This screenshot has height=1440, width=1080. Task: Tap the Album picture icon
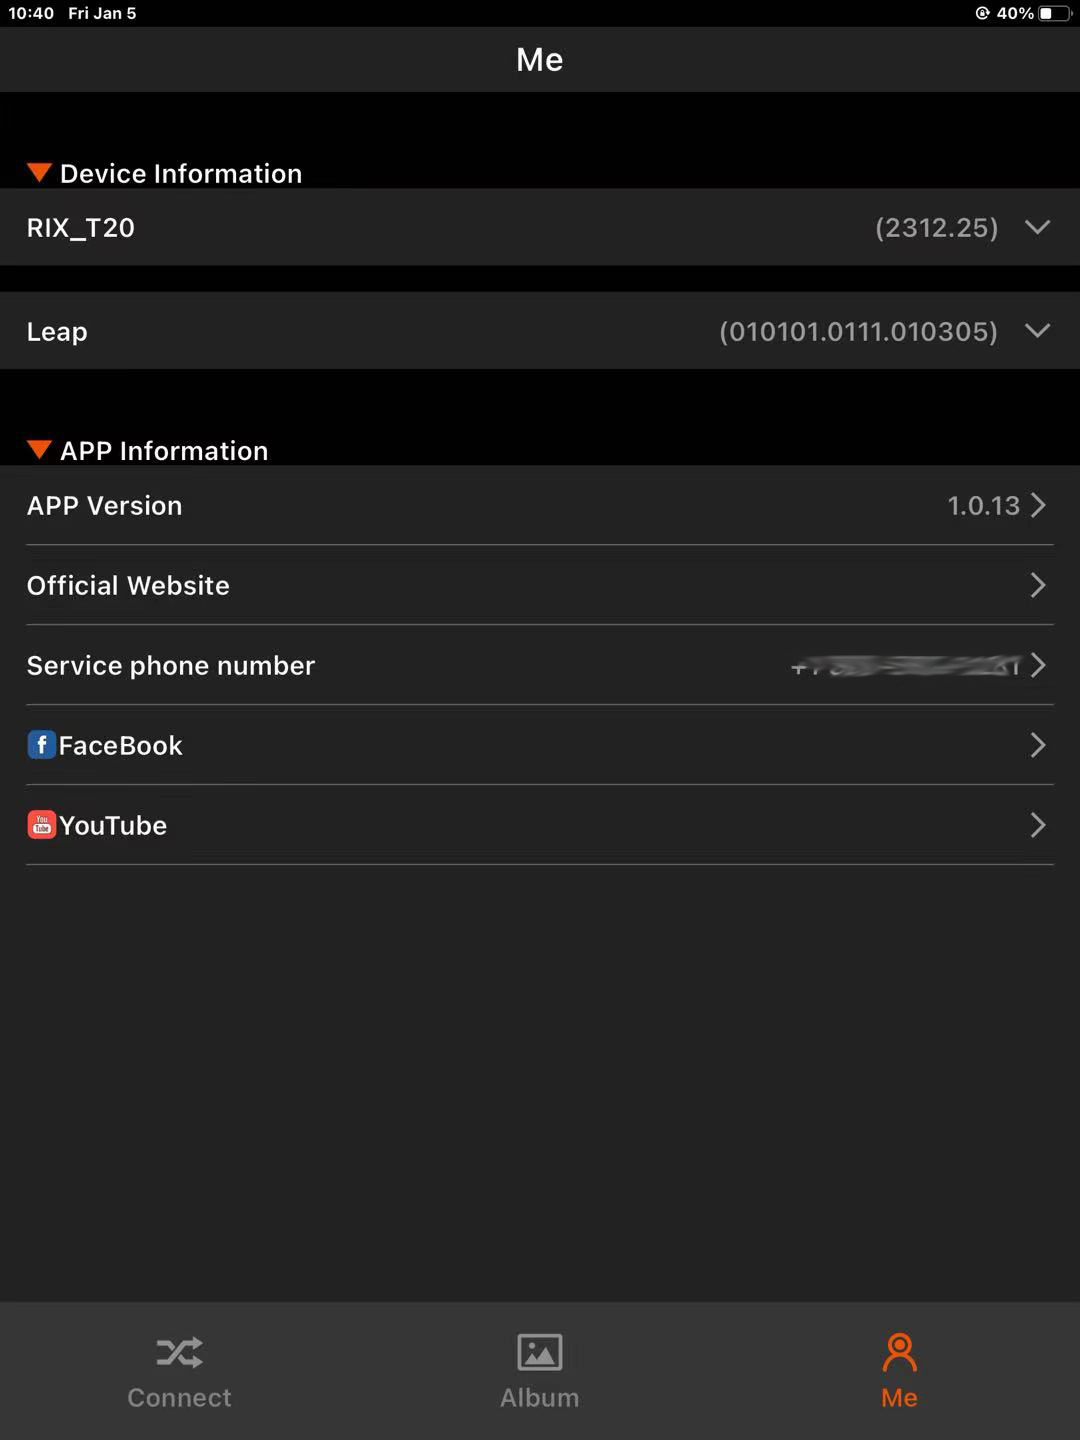(540, 1352)
